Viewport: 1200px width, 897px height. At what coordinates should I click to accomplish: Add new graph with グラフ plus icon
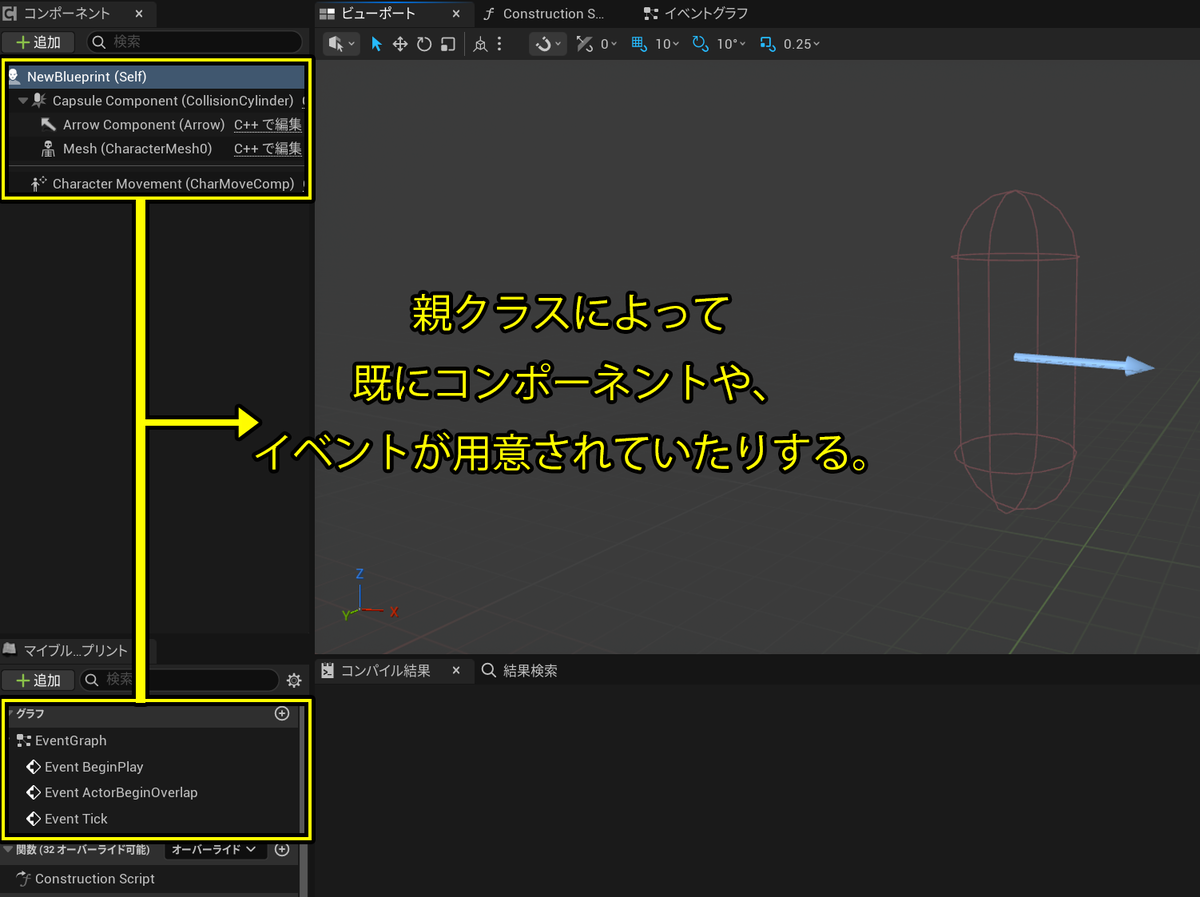(x=282, y=714)
